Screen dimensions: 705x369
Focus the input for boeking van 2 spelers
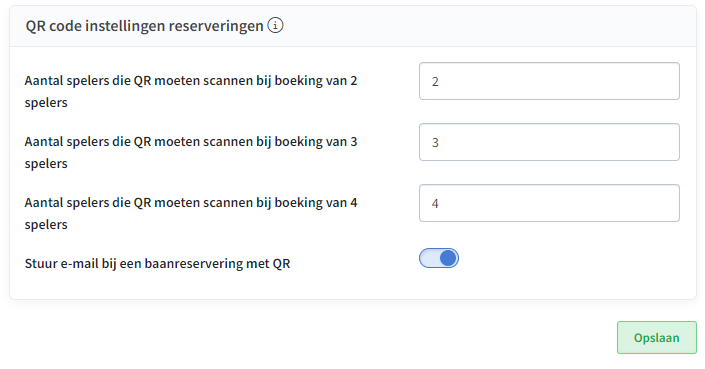[549, 81]
